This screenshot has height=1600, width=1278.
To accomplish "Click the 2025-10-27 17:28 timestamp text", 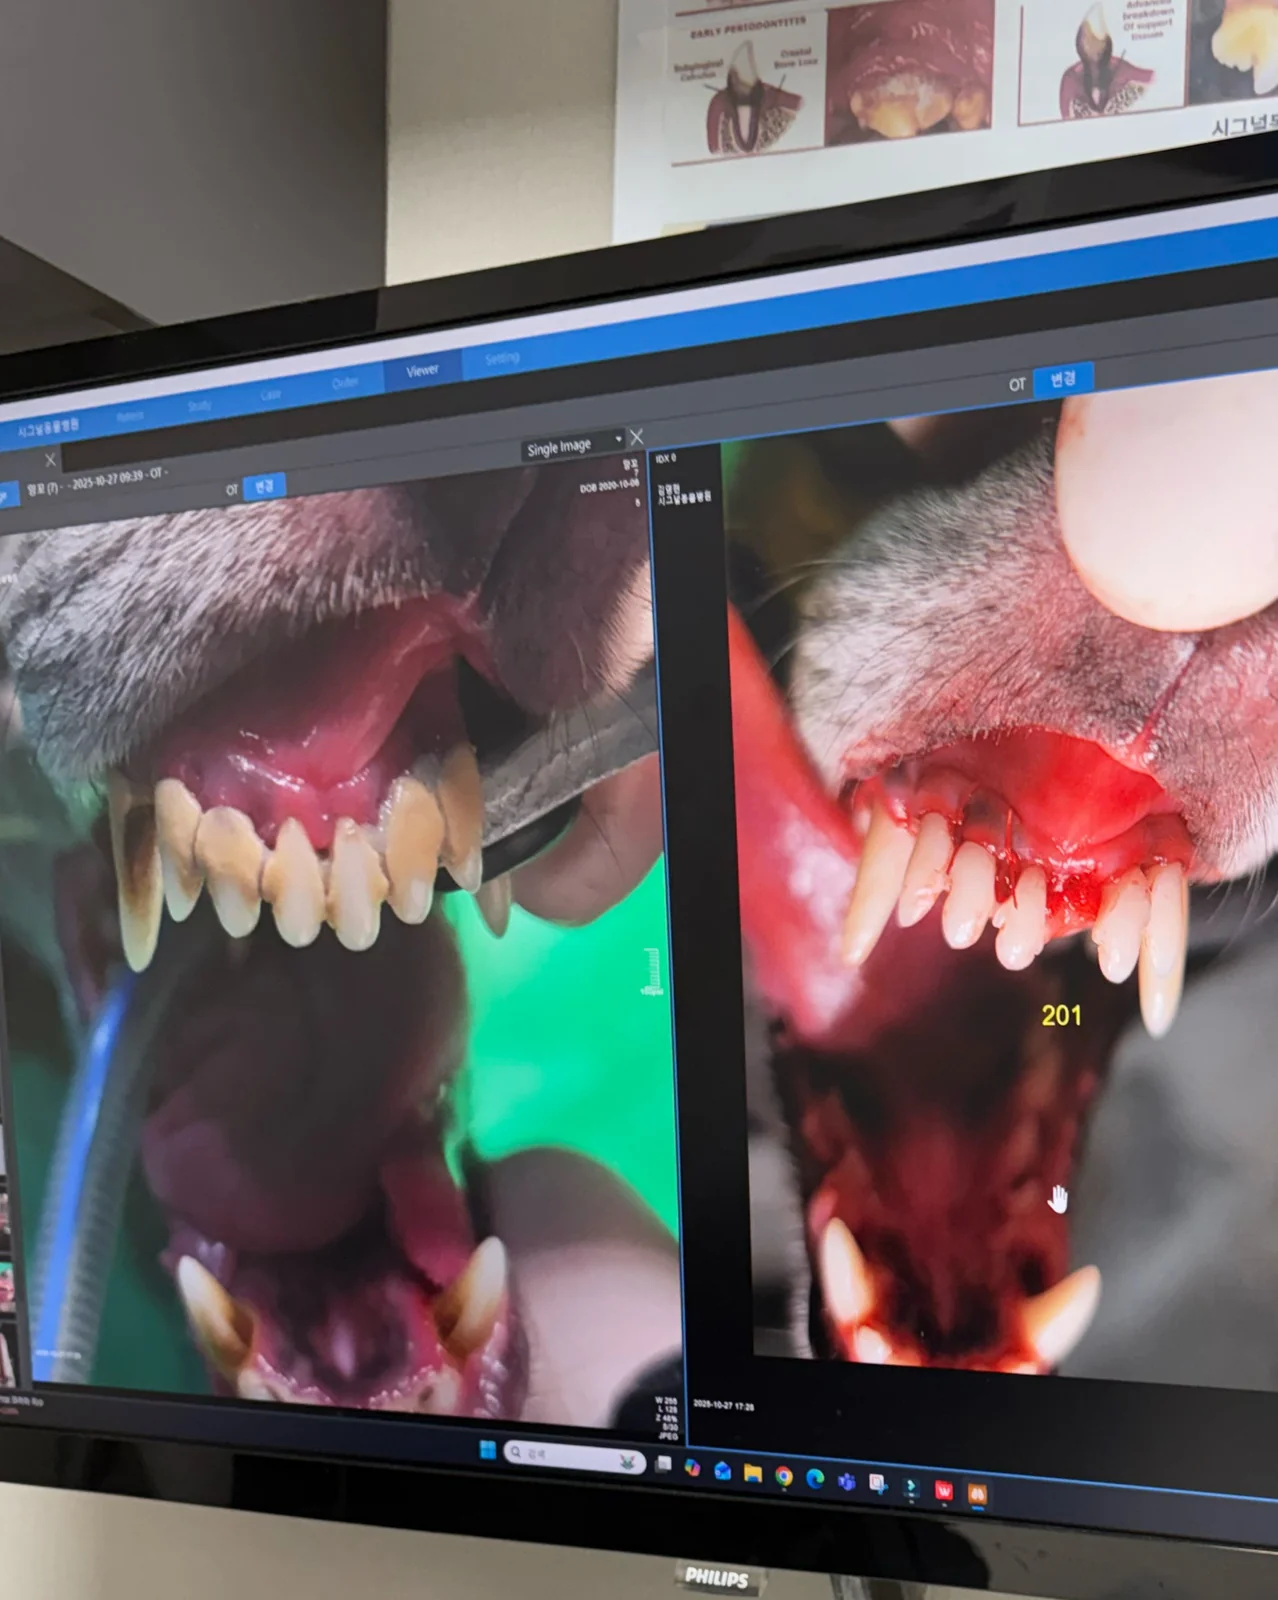I will tap(725, 1405).
